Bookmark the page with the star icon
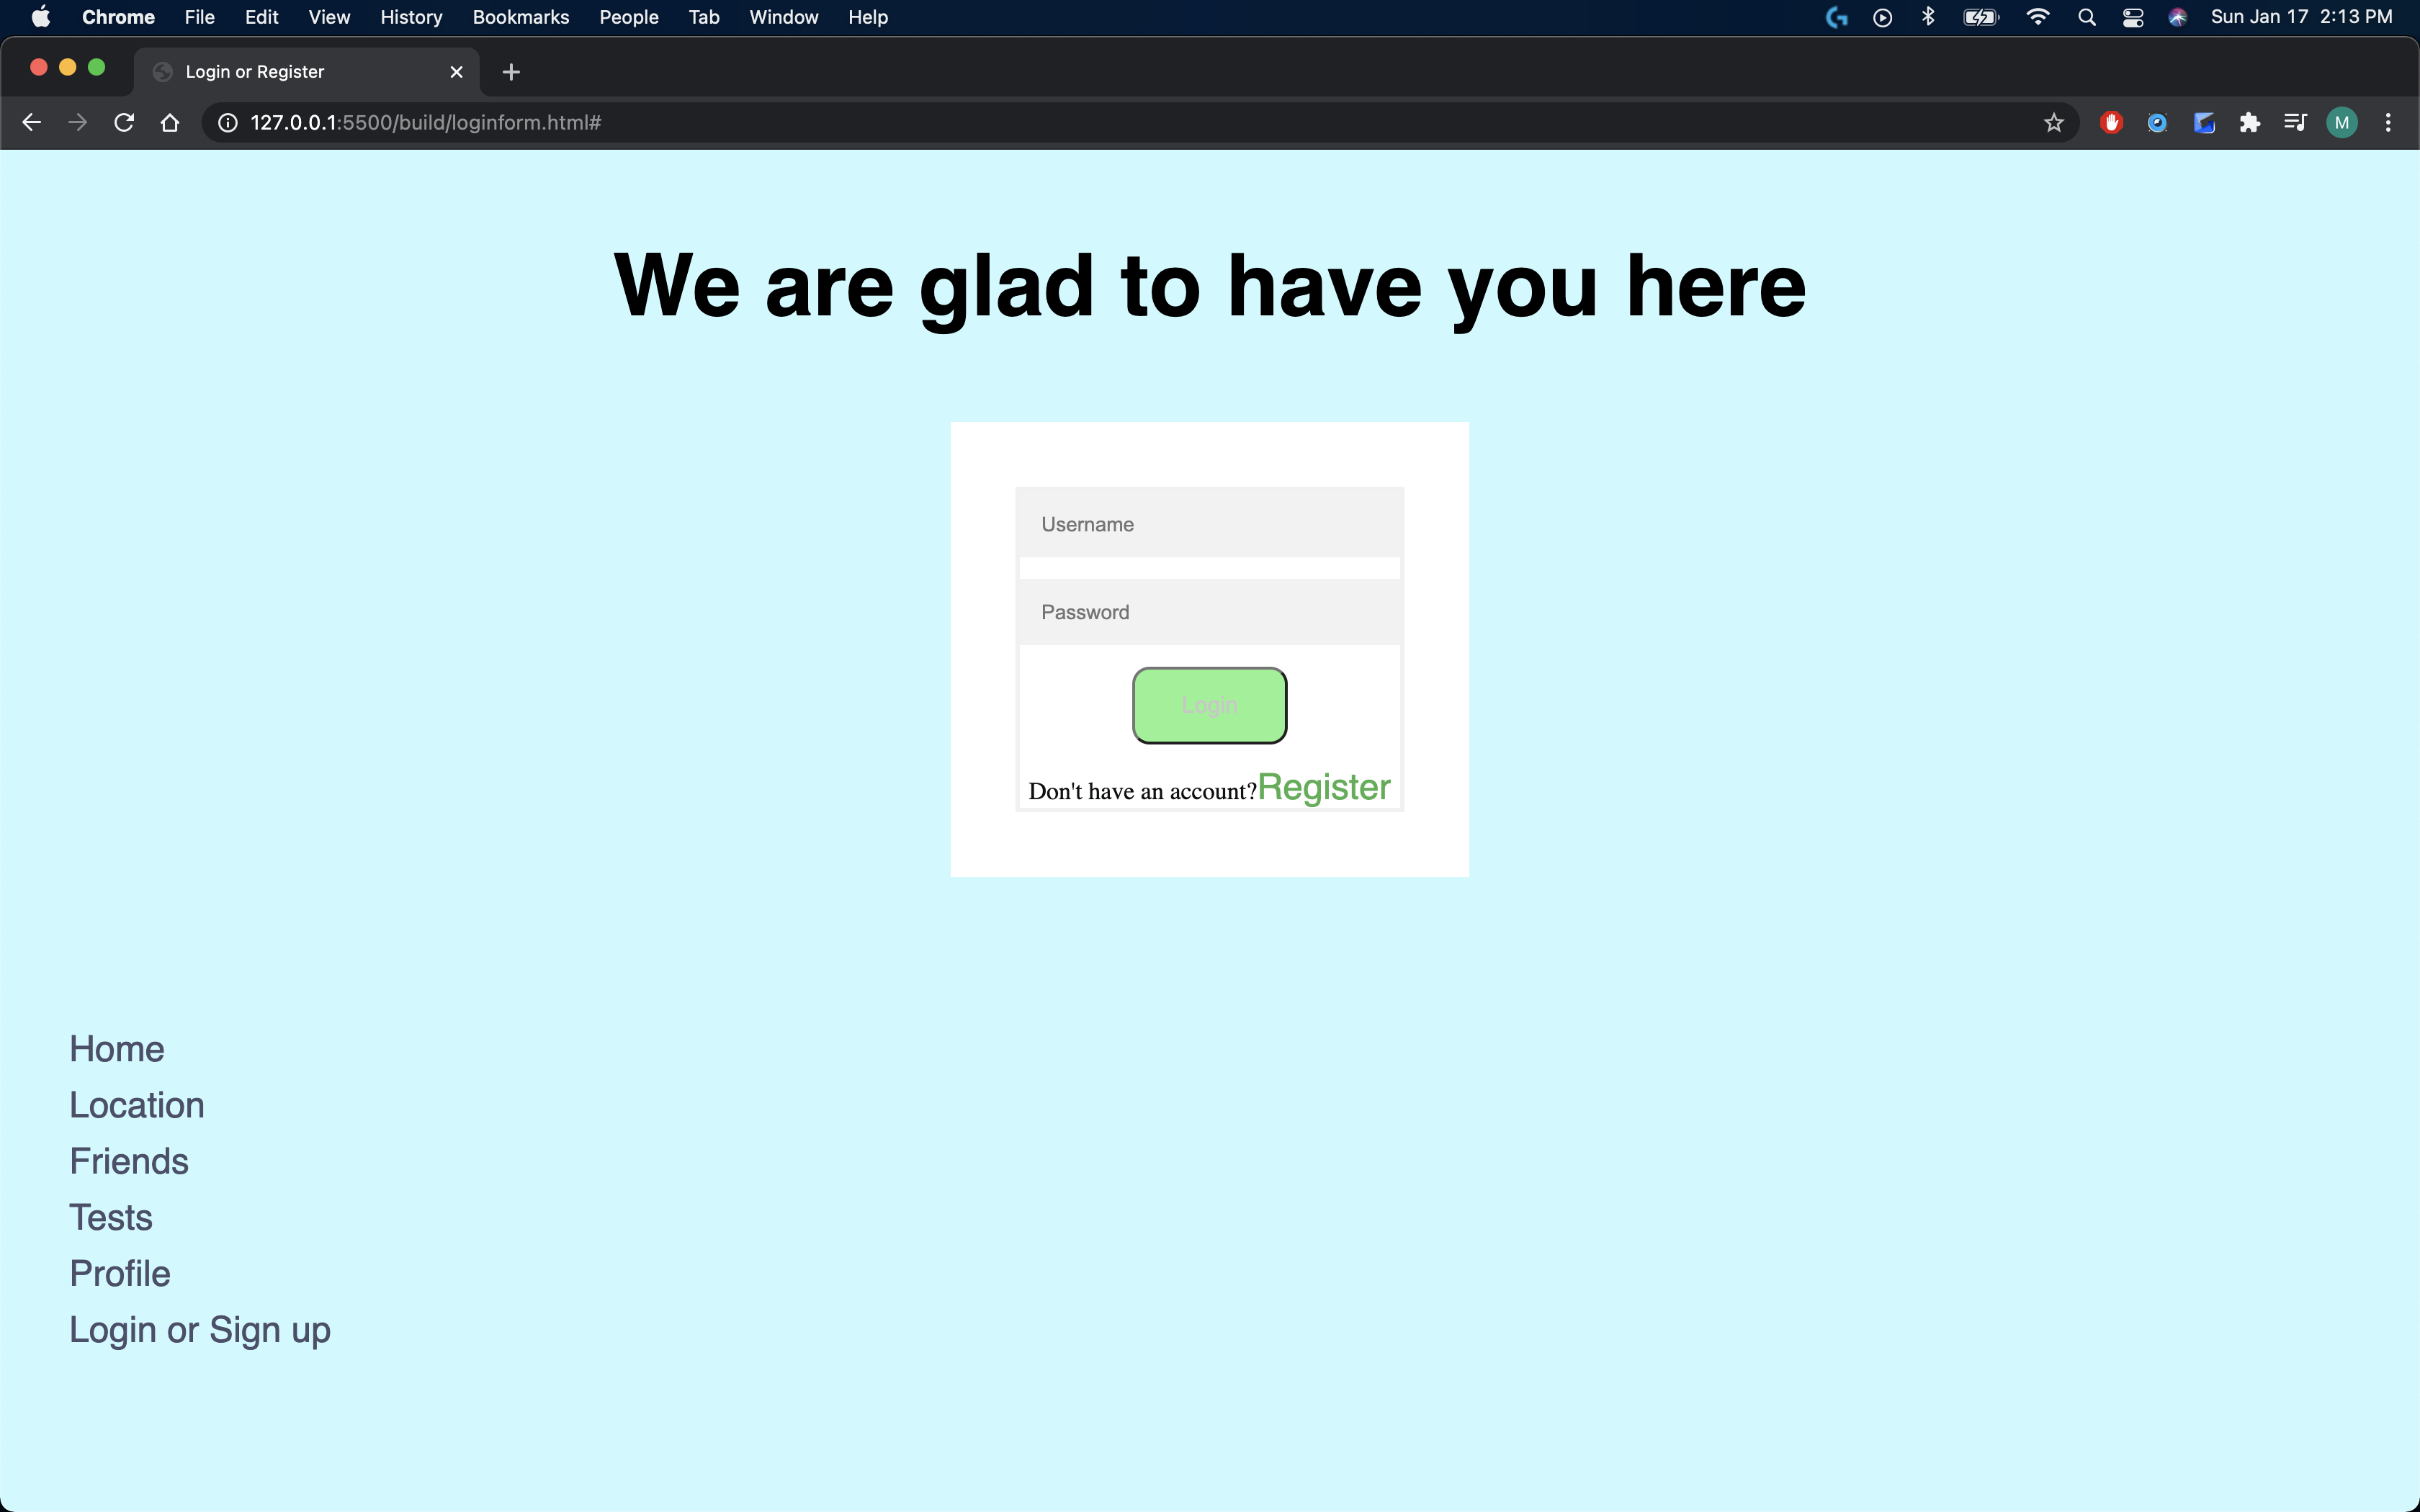This screenshot has height=1512, width=2420. (x=2053, y=122)
